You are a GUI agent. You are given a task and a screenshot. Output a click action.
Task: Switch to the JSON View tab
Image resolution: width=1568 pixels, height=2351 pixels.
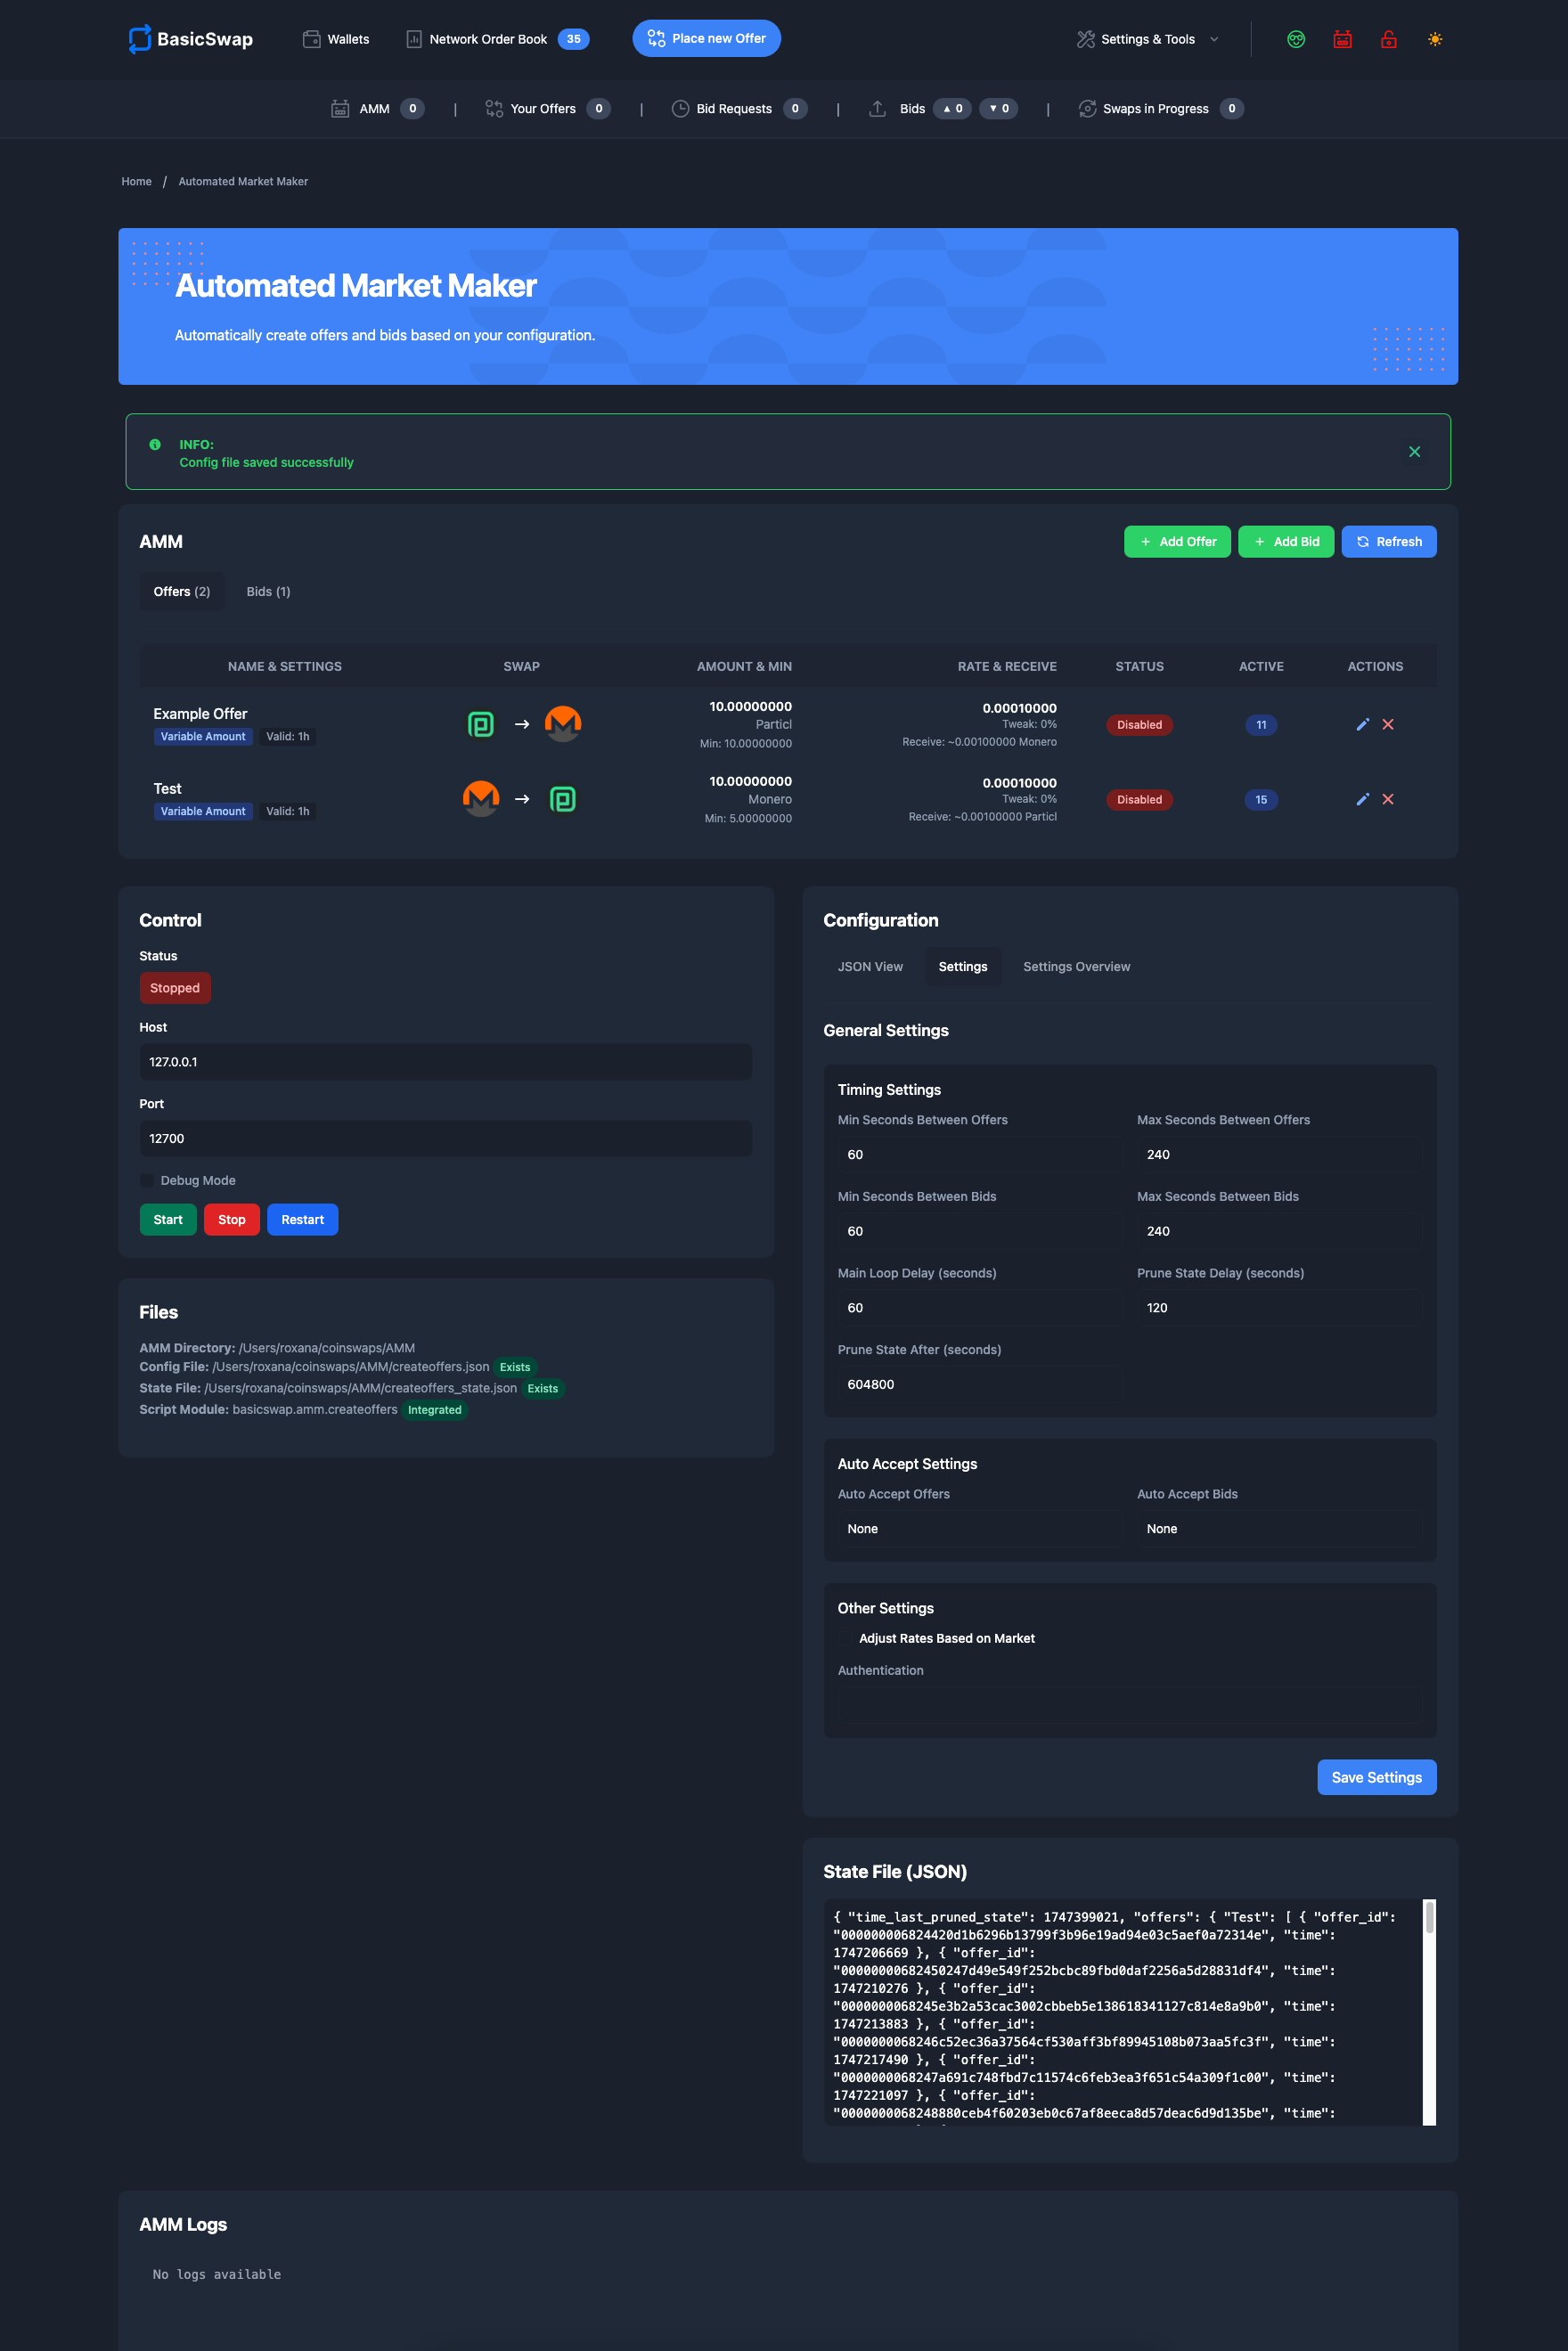[x=870, y=967]
